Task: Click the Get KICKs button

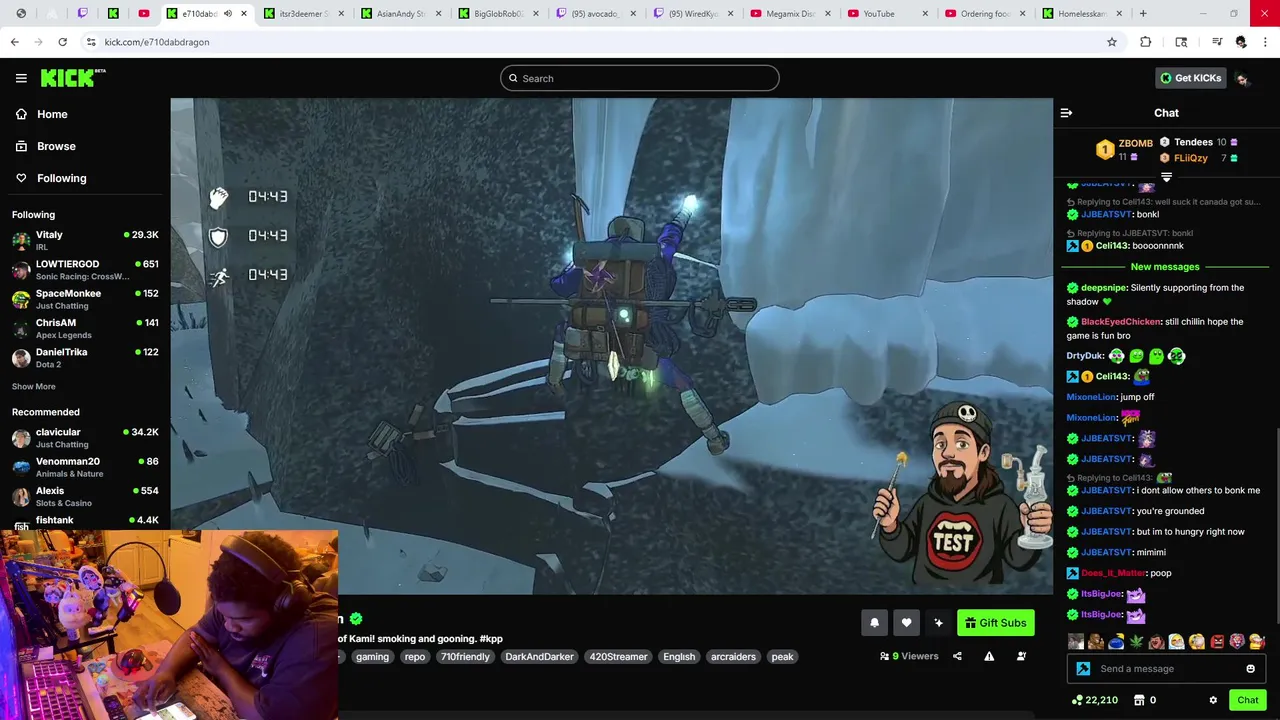Action: pos(1190,78)
